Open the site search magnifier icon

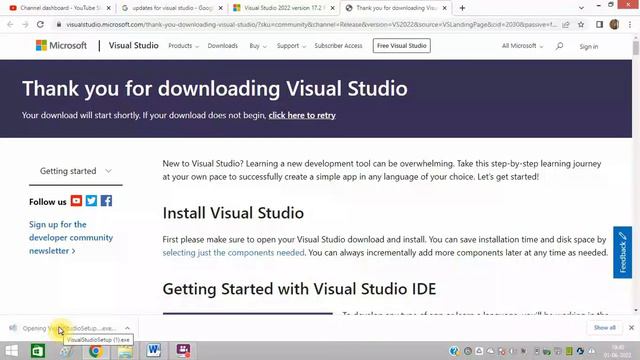tap(560, 46)
